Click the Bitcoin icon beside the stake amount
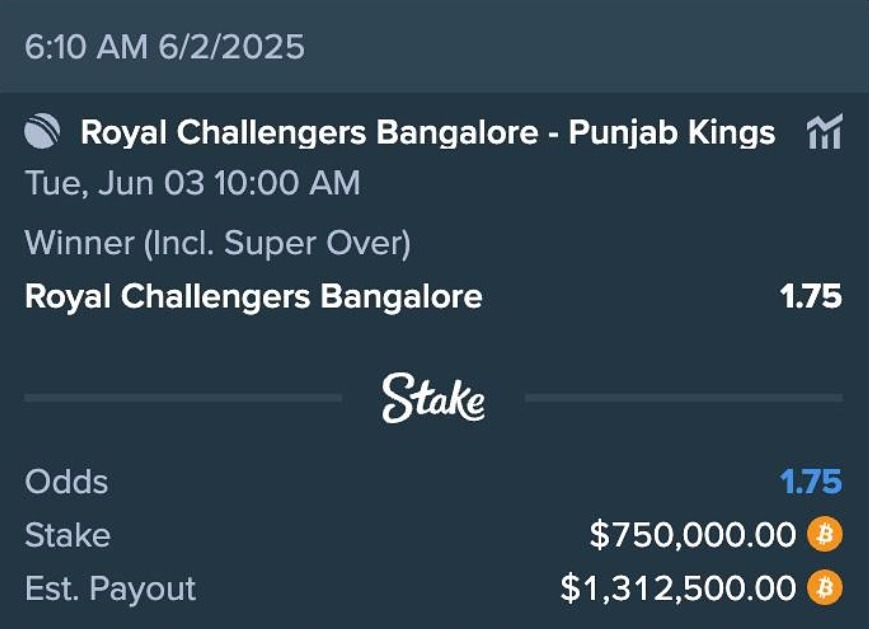 (x=825, y=535)
